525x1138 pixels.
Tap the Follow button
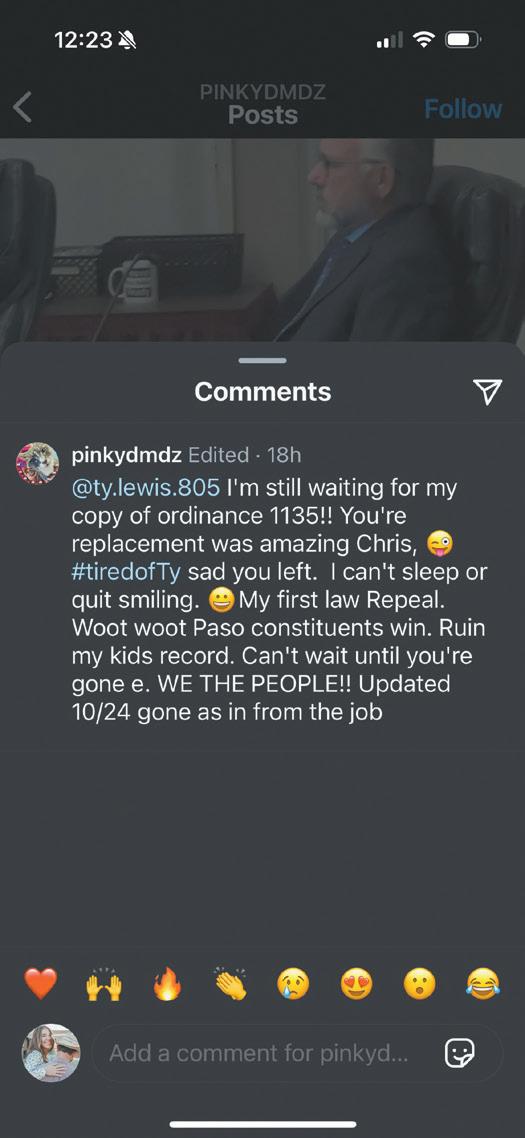463,109
